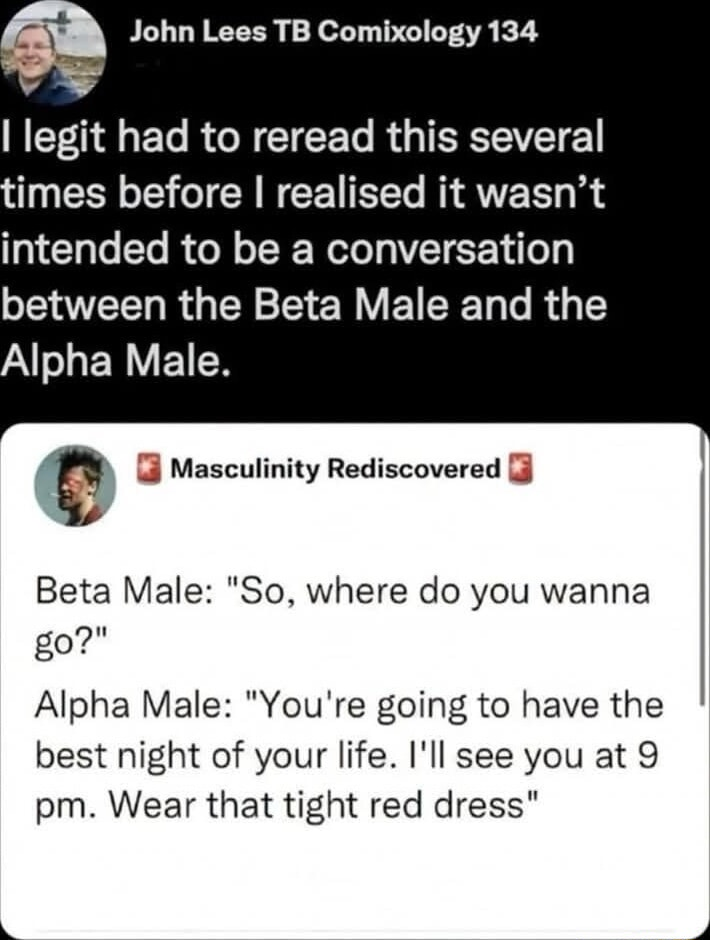Viewport: 710px width, 940px height.
Task: Open Masculinity Rediscovered's profile avatar
Action: (75, 486)
